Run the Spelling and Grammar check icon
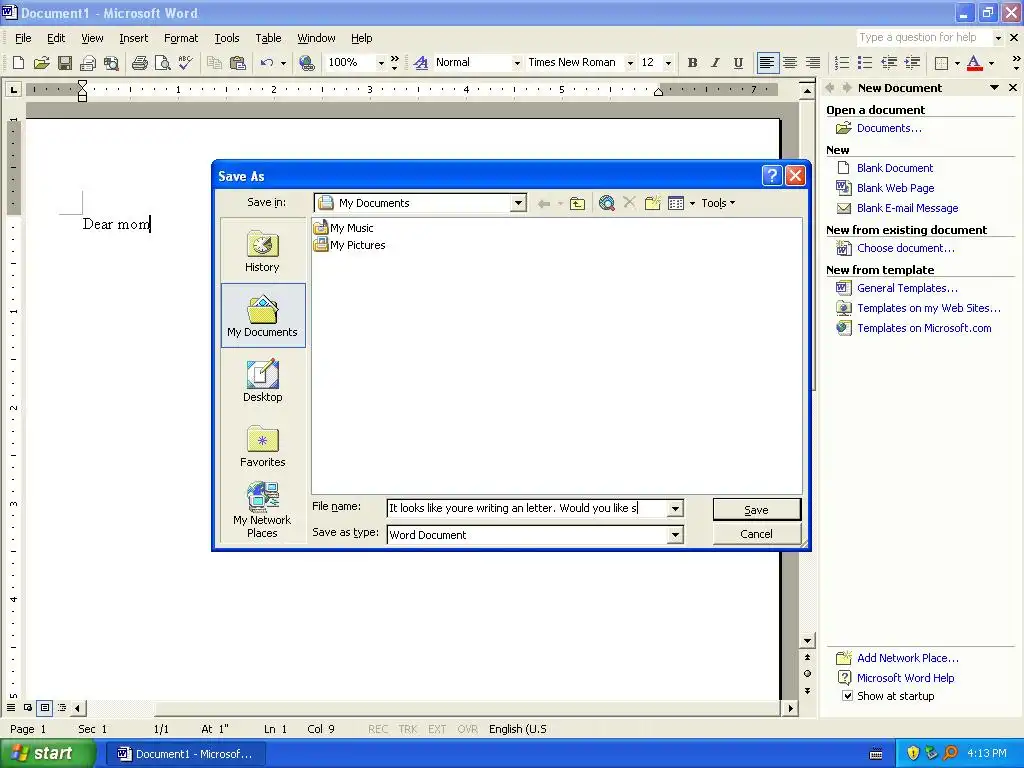 click(x=185, y=63)
